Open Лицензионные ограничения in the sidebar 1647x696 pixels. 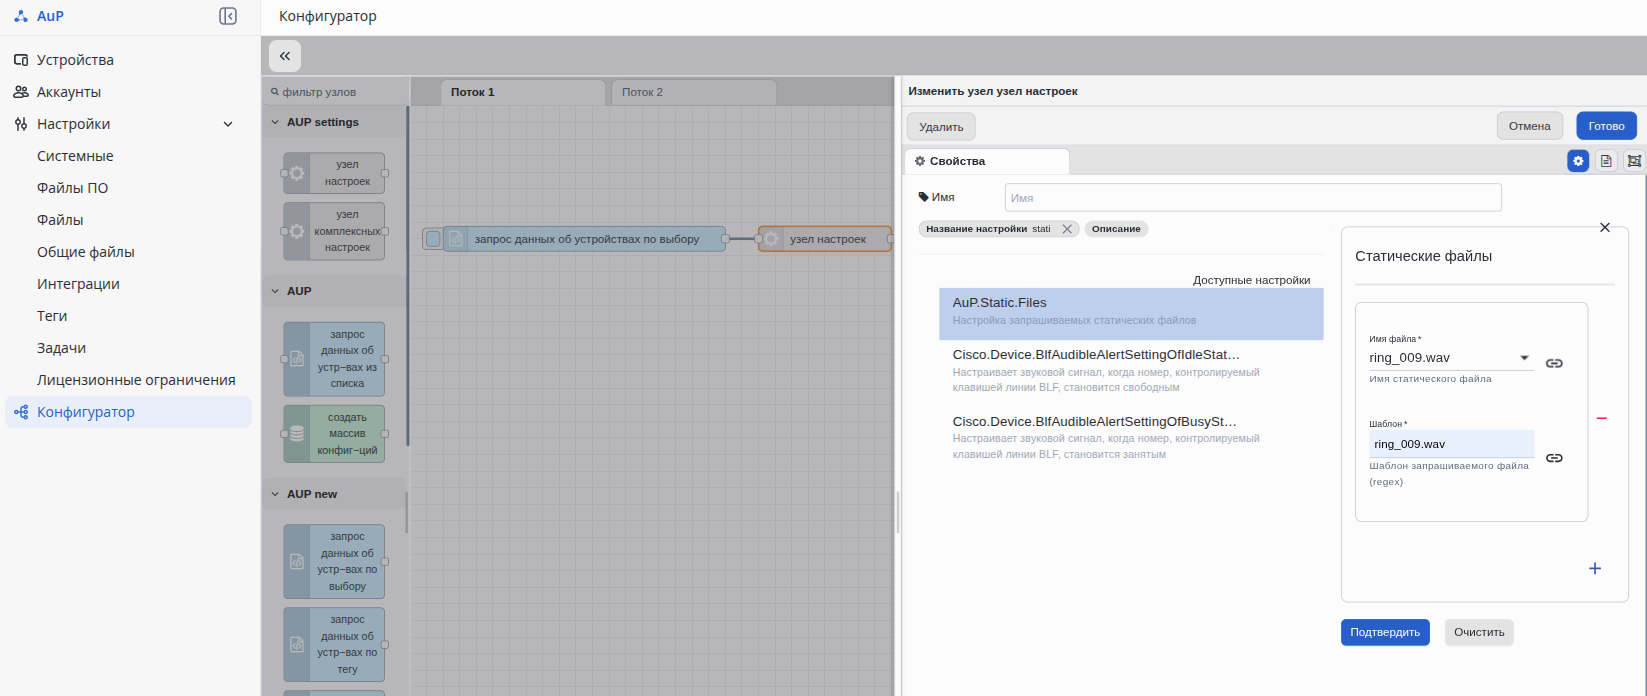click(x=136, y=380)
